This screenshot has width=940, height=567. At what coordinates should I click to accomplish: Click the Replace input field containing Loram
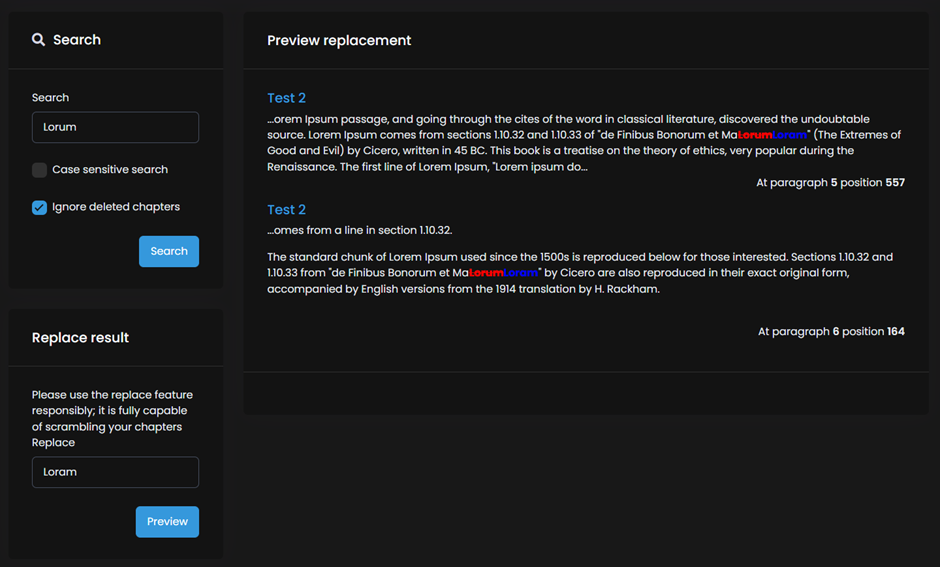click(115, 472)
